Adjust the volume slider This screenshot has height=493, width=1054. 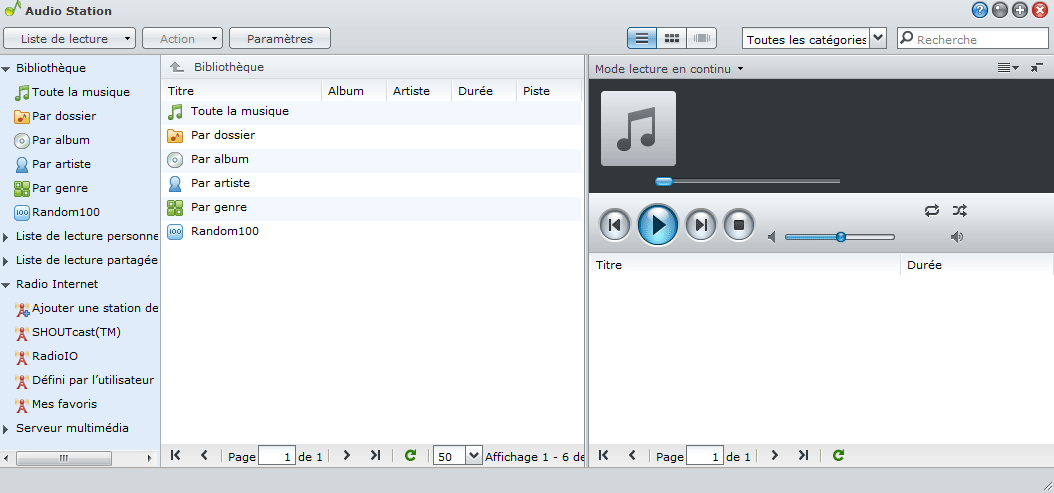click(840, 237)
